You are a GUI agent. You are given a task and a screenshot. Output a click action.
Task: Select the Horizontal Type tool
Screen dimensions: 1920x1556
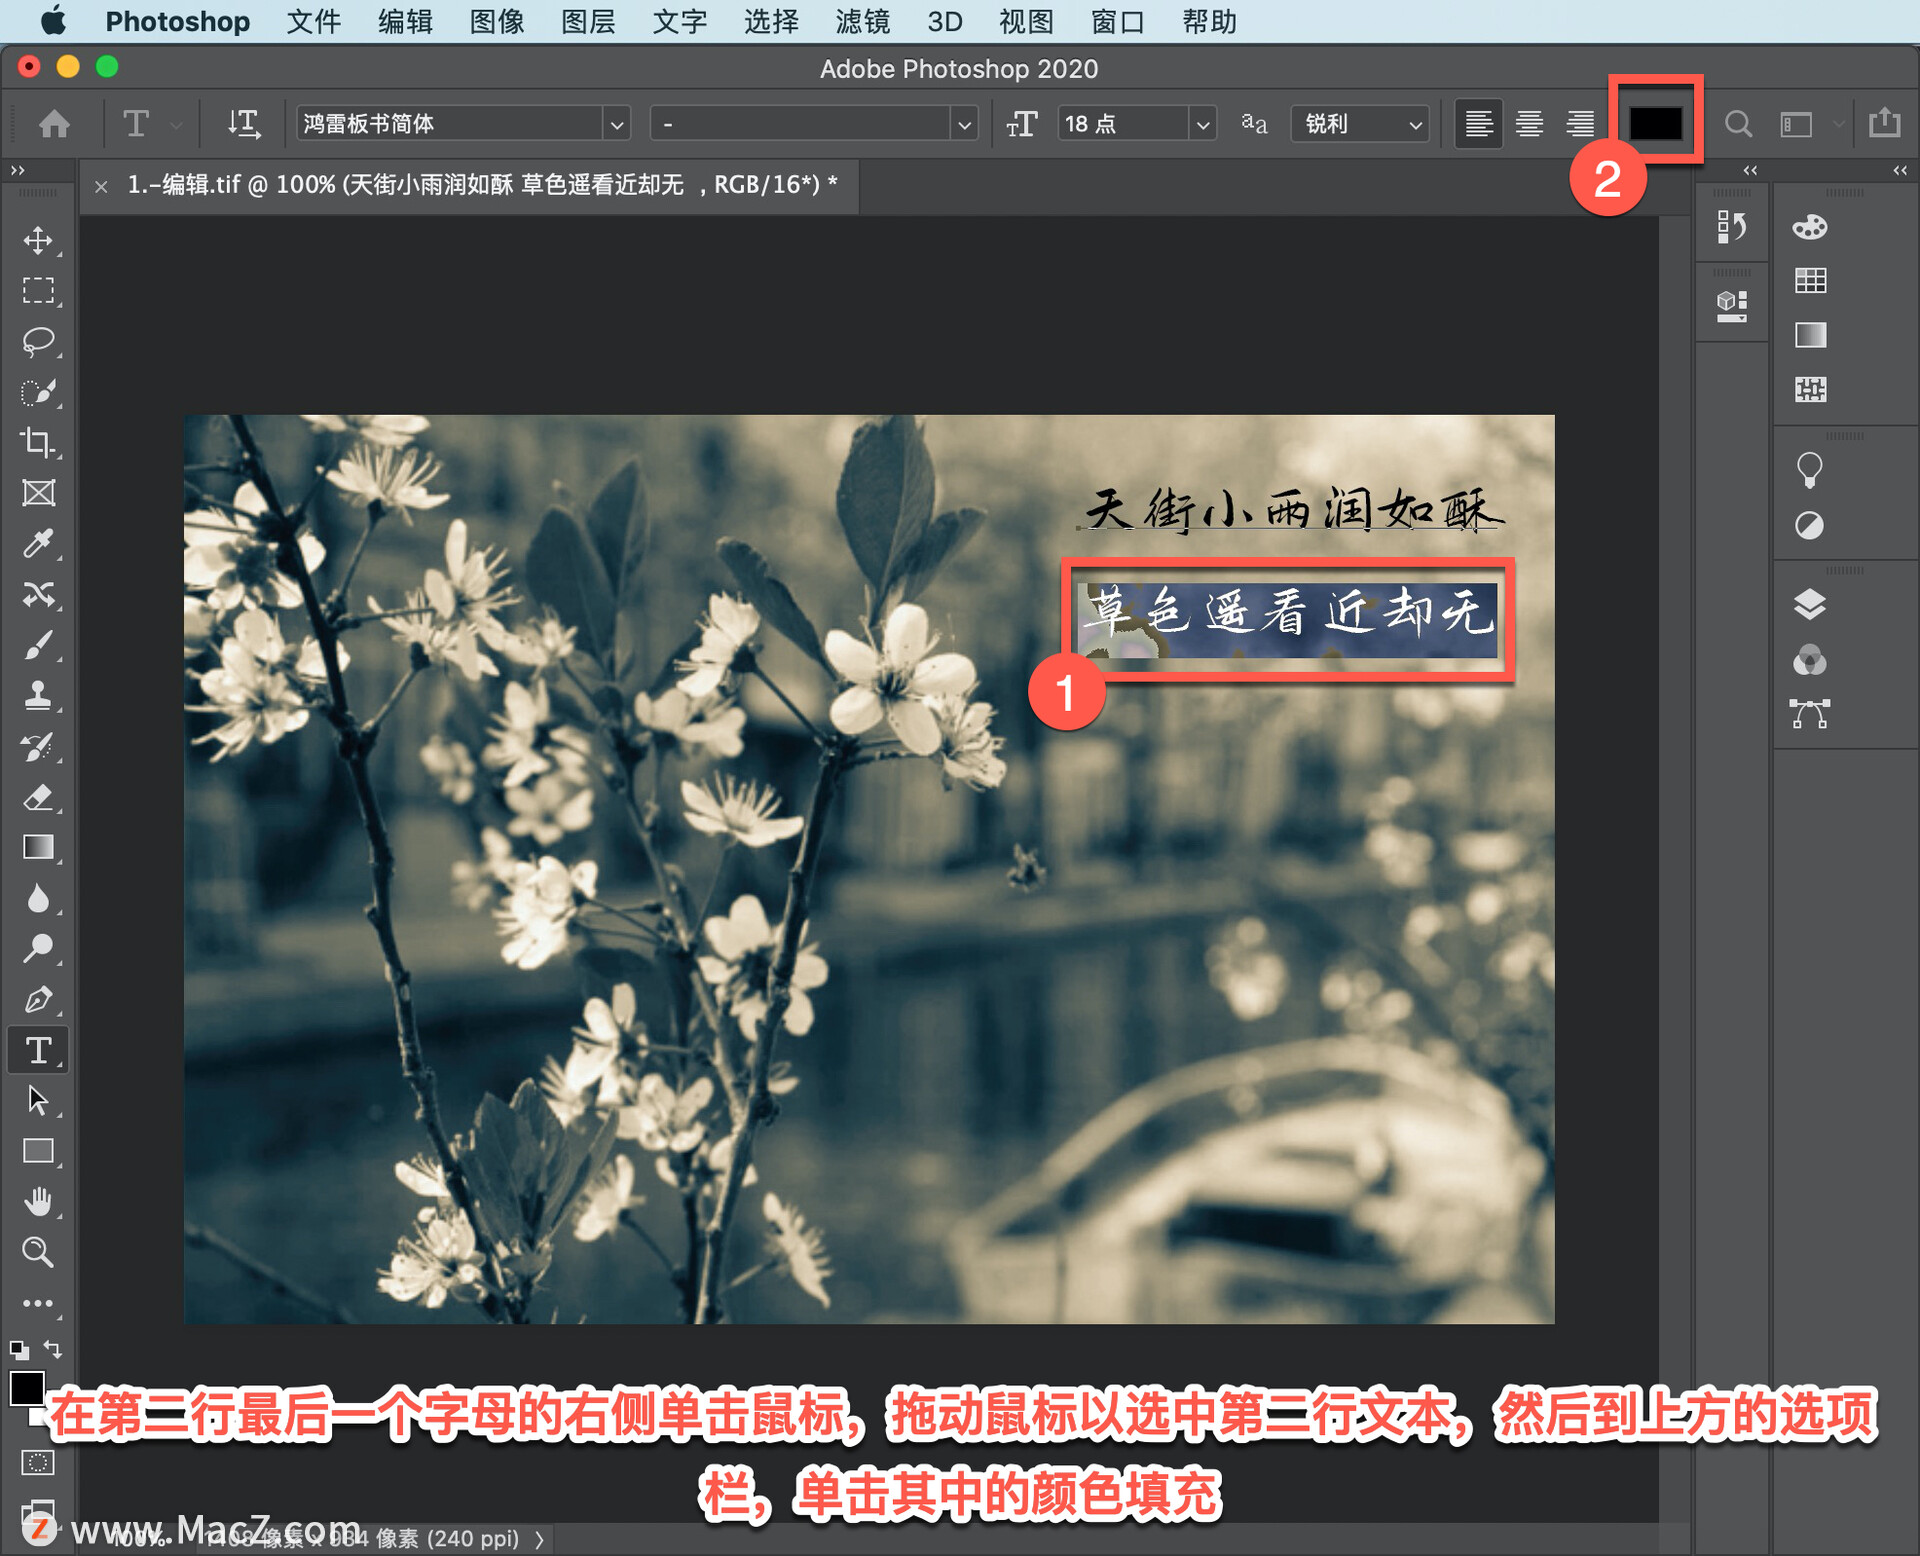click(x=38, y=1050)
